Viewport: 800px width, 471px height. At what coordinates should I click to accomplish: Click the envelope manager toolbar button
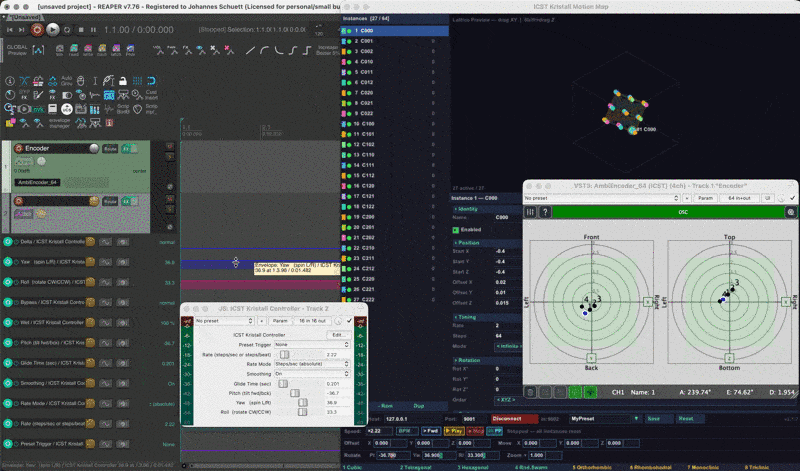(60, 122)
